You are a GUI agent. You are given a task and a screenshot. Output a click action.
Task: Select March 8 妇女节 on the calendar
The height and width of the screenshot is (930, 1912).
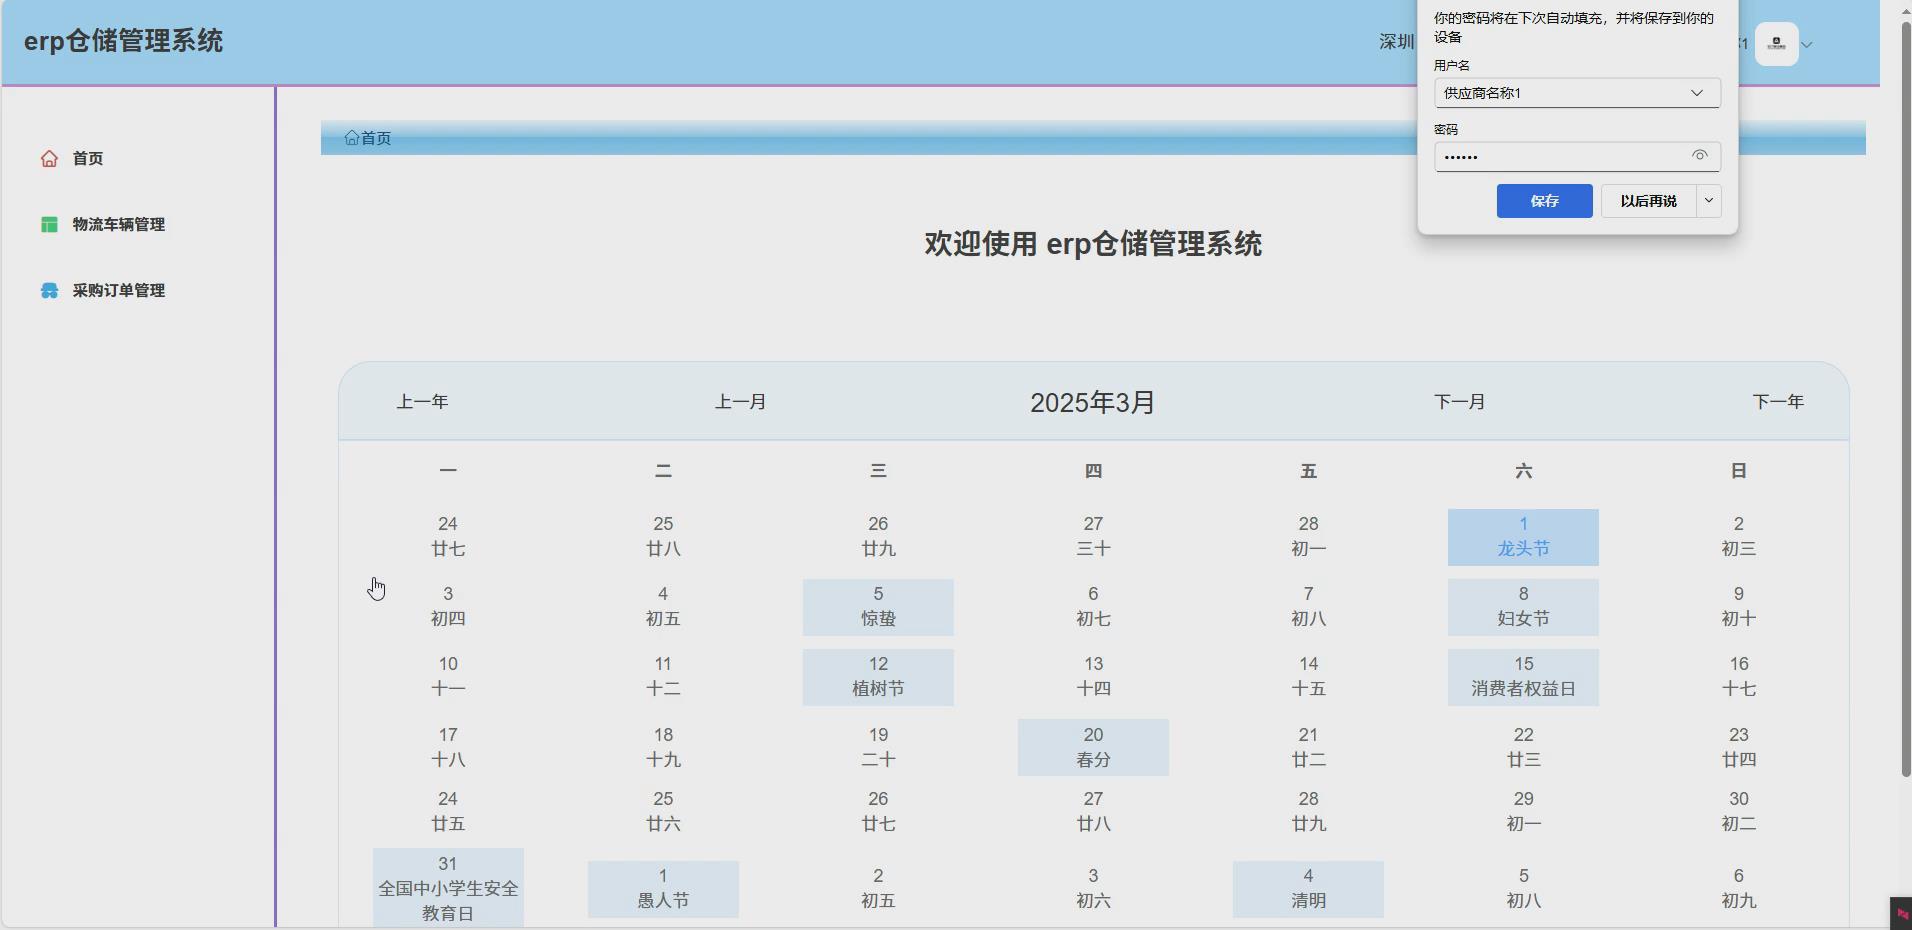pyautogui.click(x=1523, y=607)
